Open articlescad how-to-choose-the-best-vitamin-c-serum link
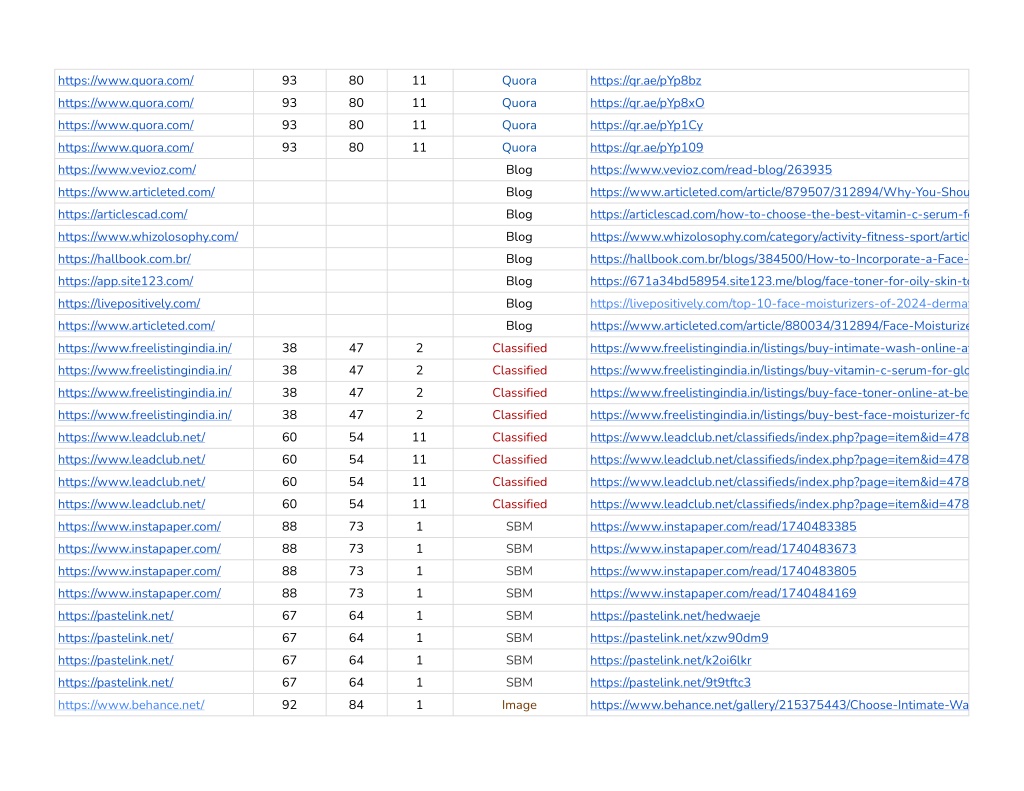Image resolution: width=1024 pixels, height=791 pixels. click(x=779, y=214)
